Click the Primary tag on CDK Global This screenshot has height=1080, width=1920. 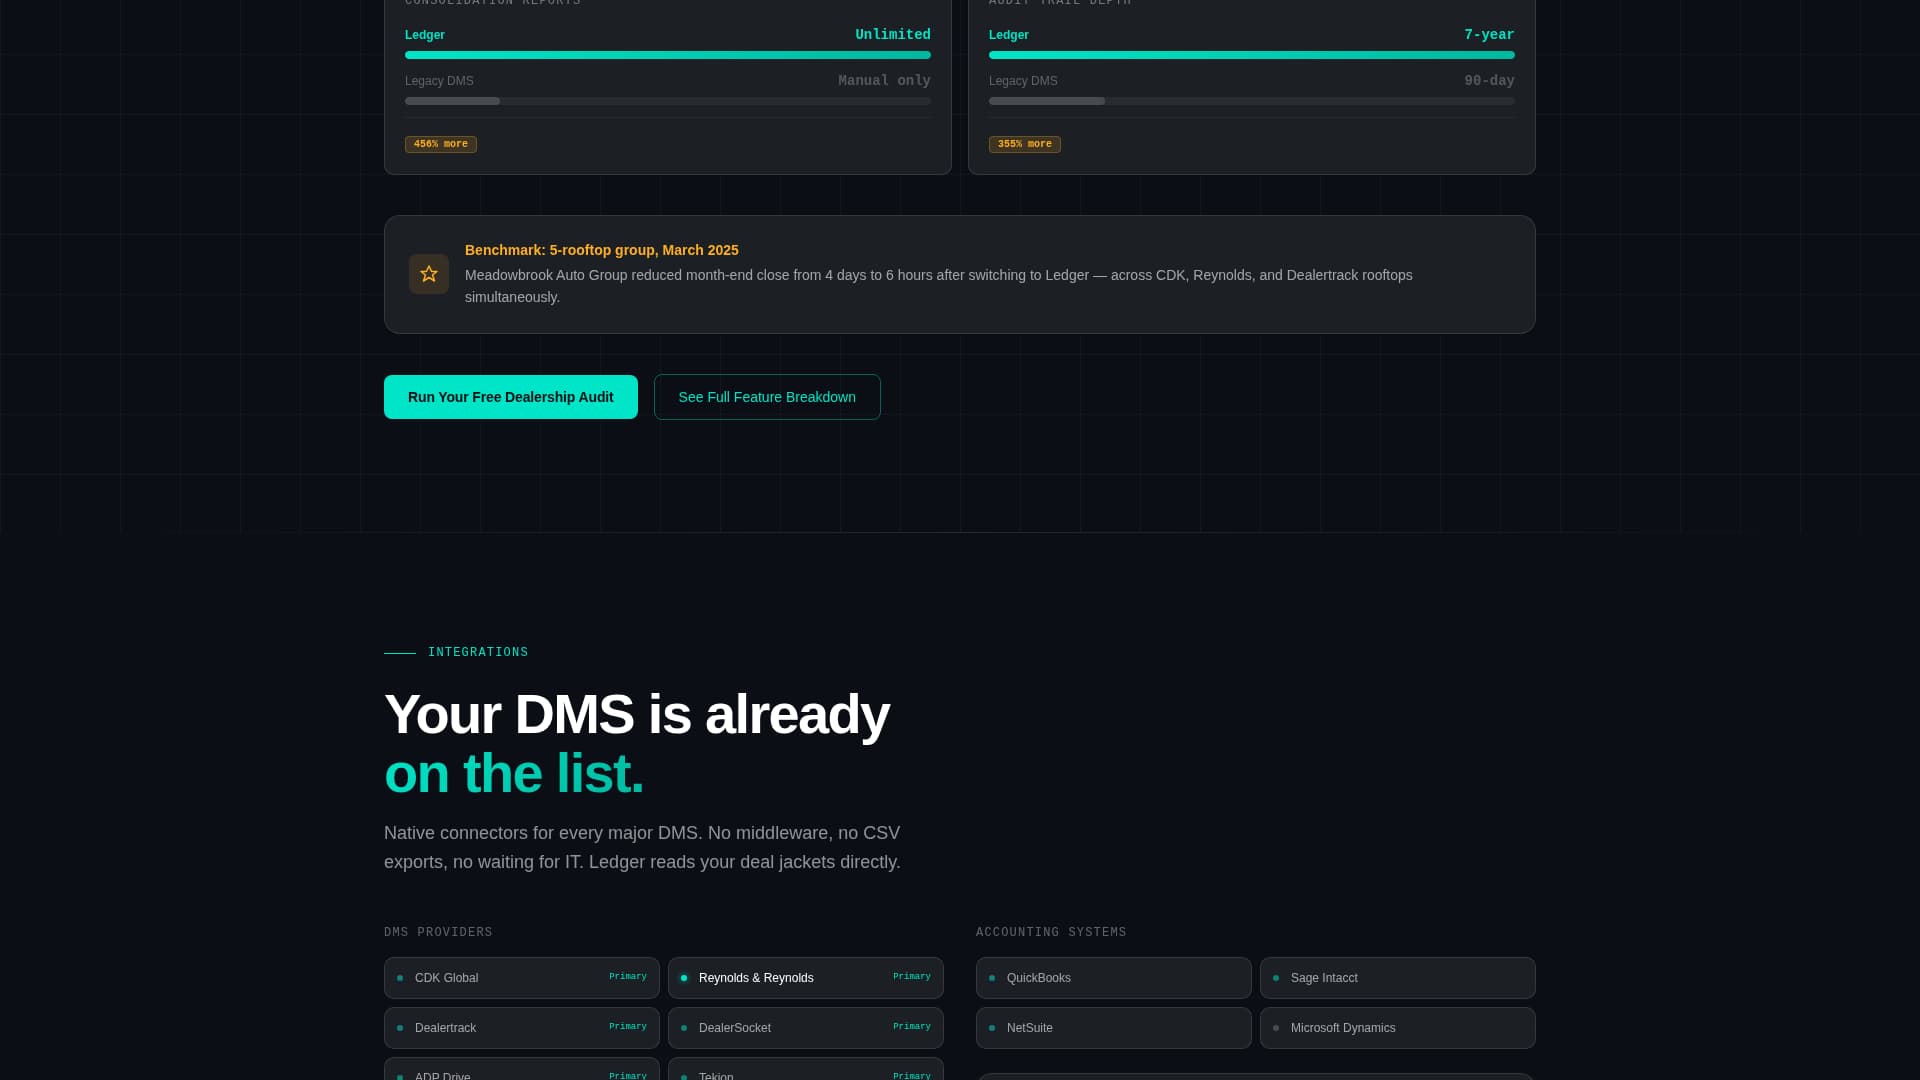click(628, 977)
